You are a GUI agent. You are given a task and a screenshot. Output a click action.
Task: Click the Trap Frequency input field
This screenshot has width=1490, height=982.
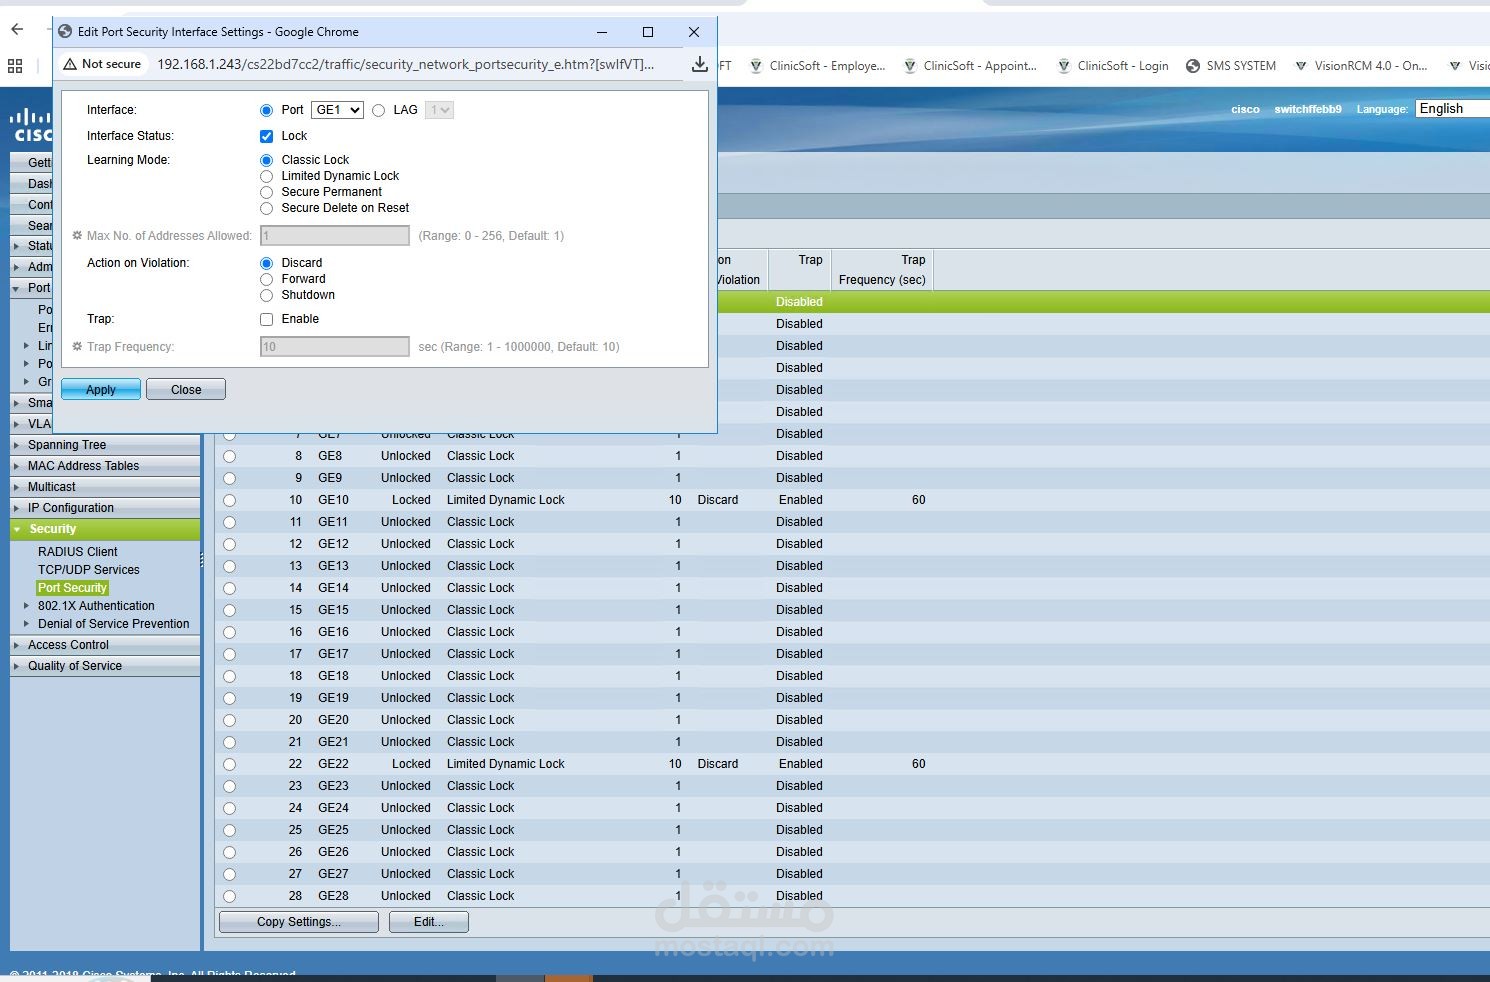point(335,346)
